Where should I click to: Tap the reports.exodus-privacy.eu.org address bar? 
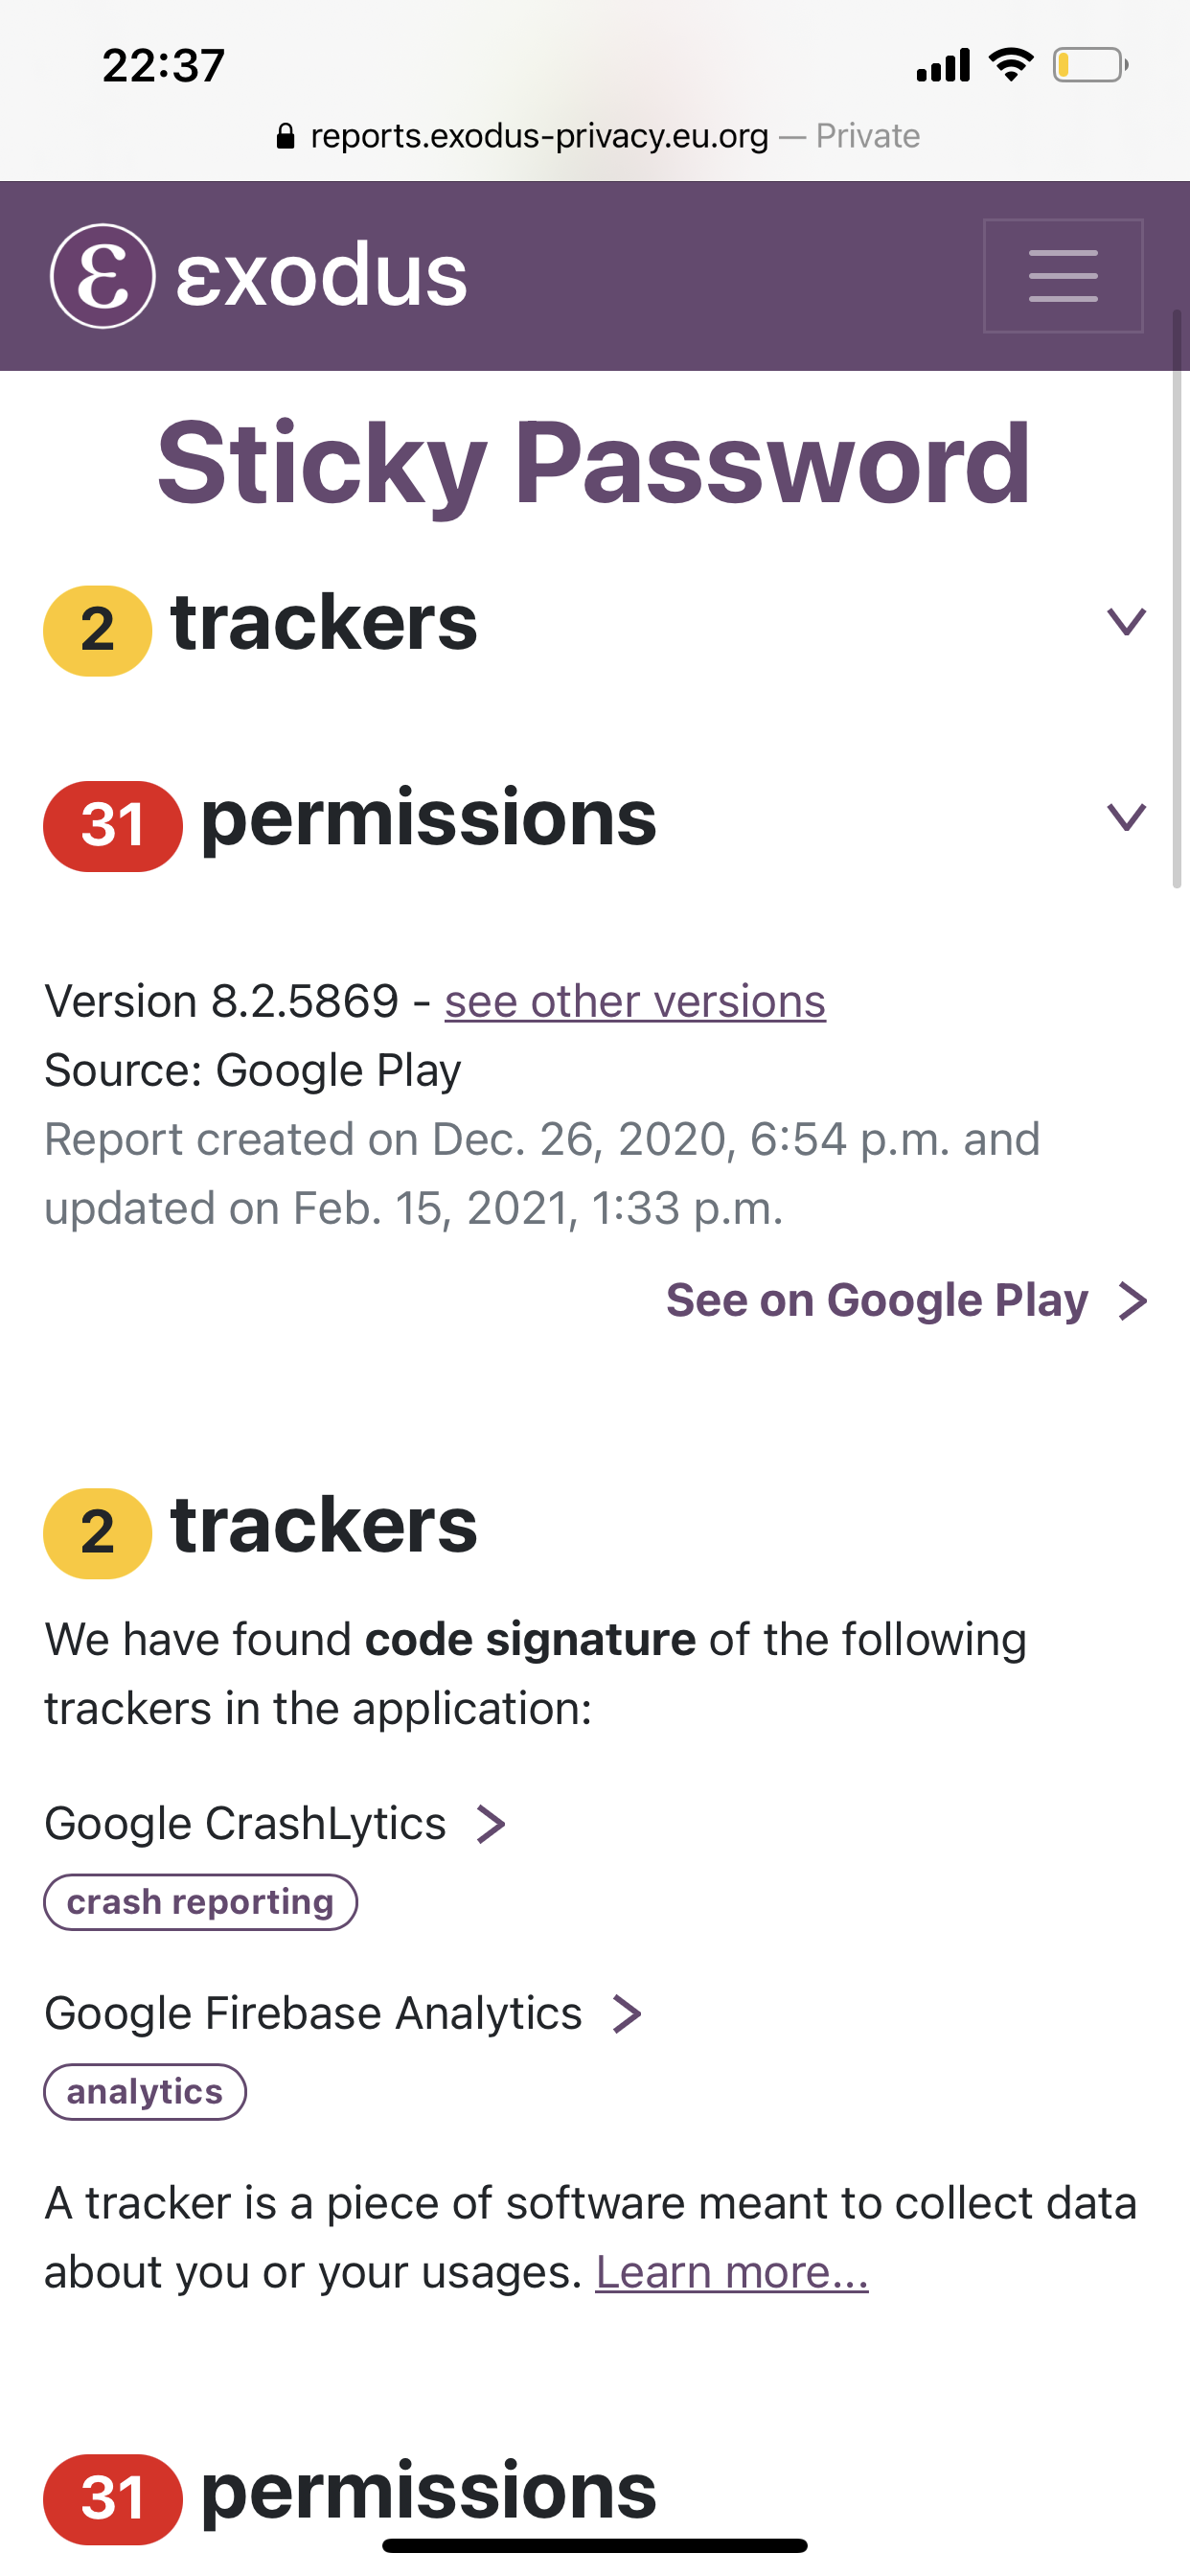click(x=540, y=136)
